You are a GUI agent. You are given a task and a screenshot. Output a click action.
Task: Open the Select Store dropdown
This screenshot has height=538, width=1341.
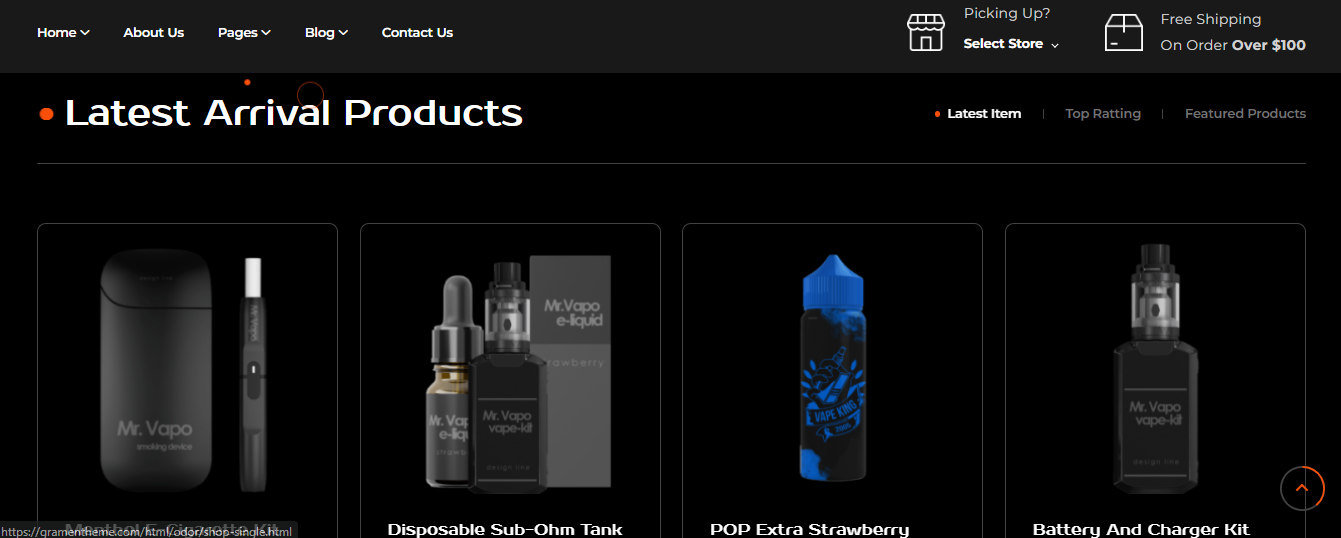coord(1011,44)
